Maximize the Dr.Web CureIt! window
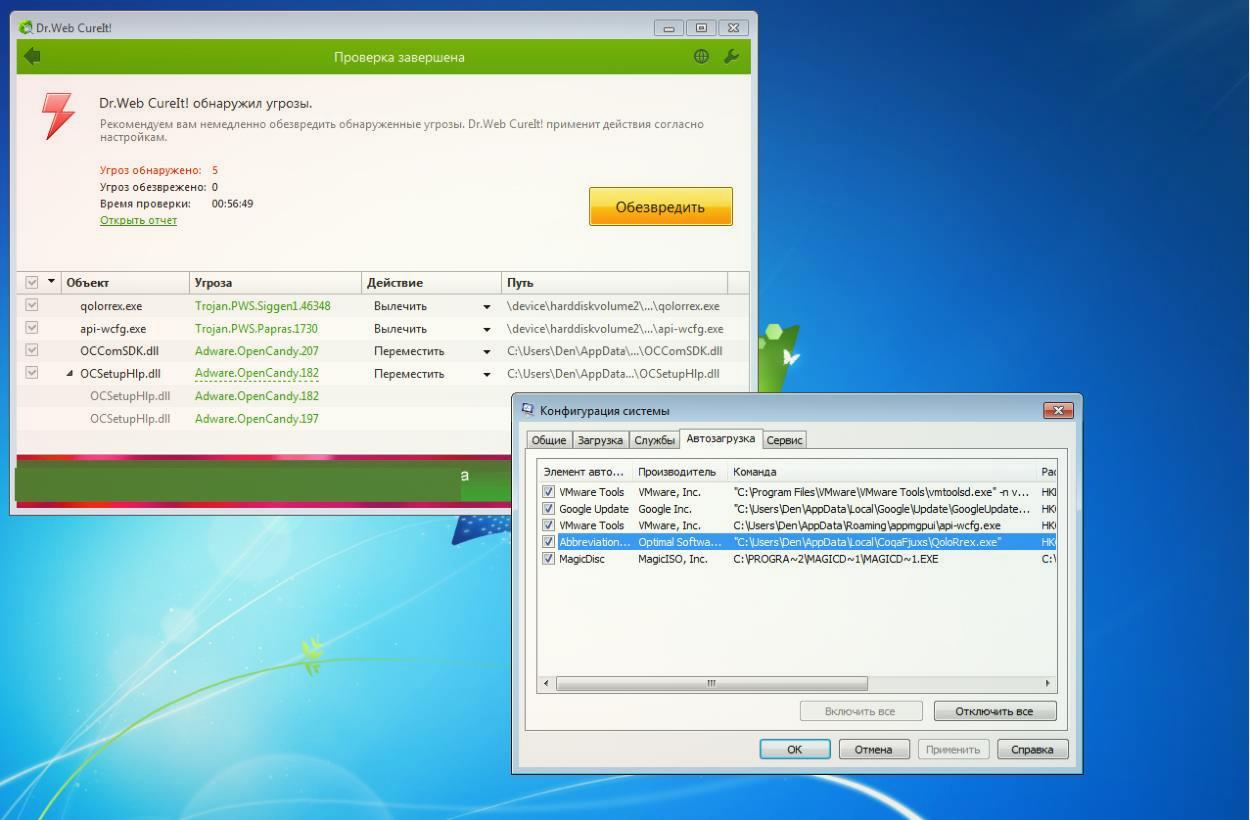 701,27
